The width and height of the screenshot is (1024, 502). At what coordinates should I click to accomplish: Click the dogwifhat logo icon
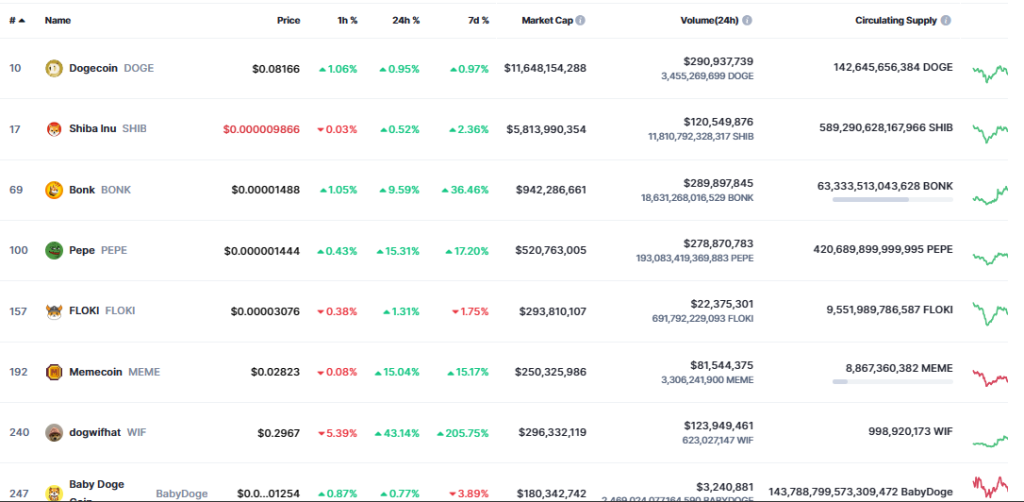(54, 433)
